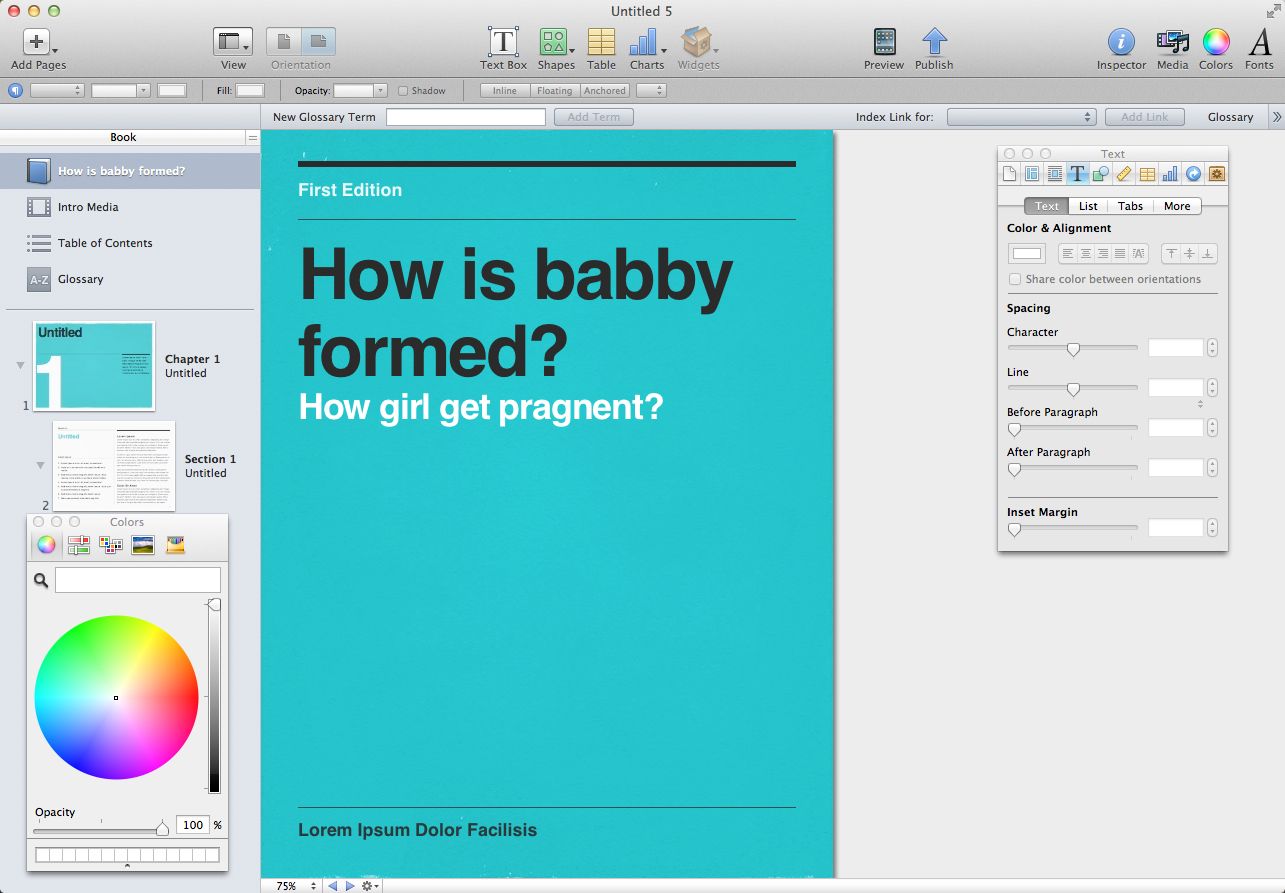The image size is (1285, 893).
Task: Open the Charts tool
Action: point(645,42)
